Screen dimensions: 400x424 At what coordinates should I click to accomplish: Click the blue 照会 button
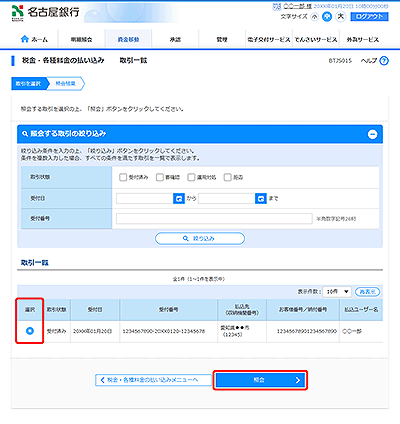click(260, 380)
